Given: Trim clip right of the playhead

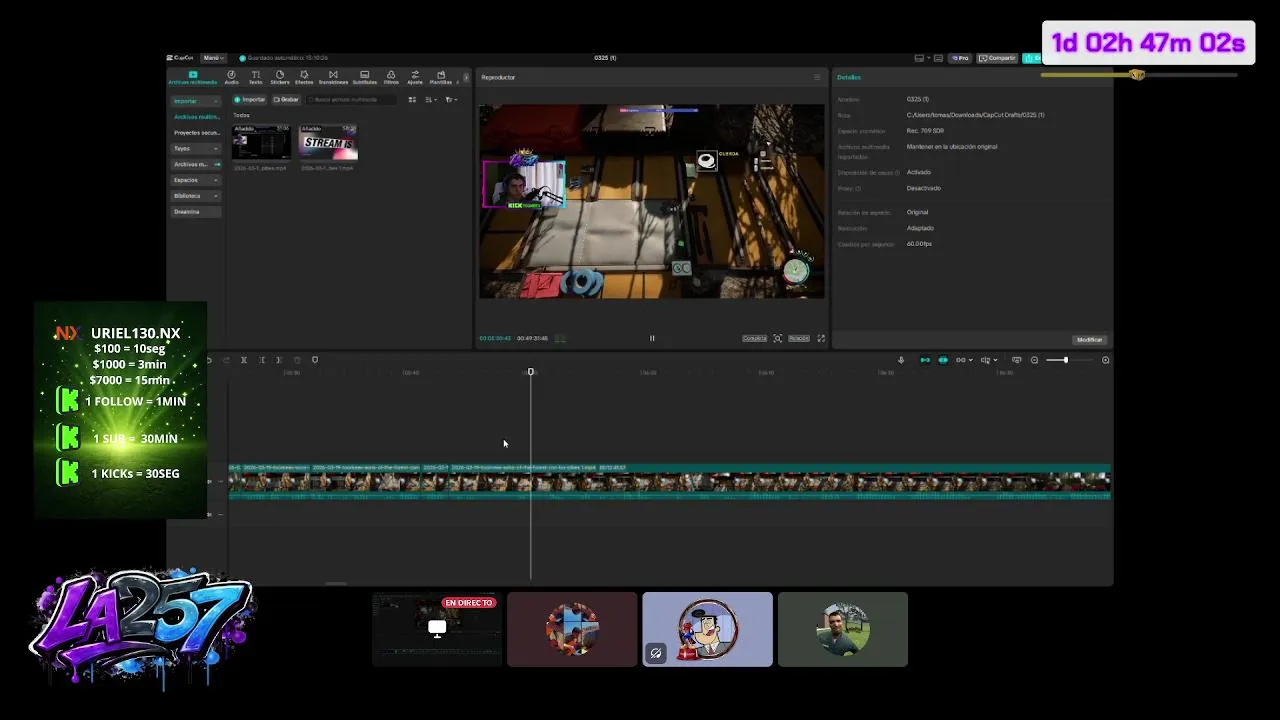Looking at the screenshot, I should tap(279, 360).
